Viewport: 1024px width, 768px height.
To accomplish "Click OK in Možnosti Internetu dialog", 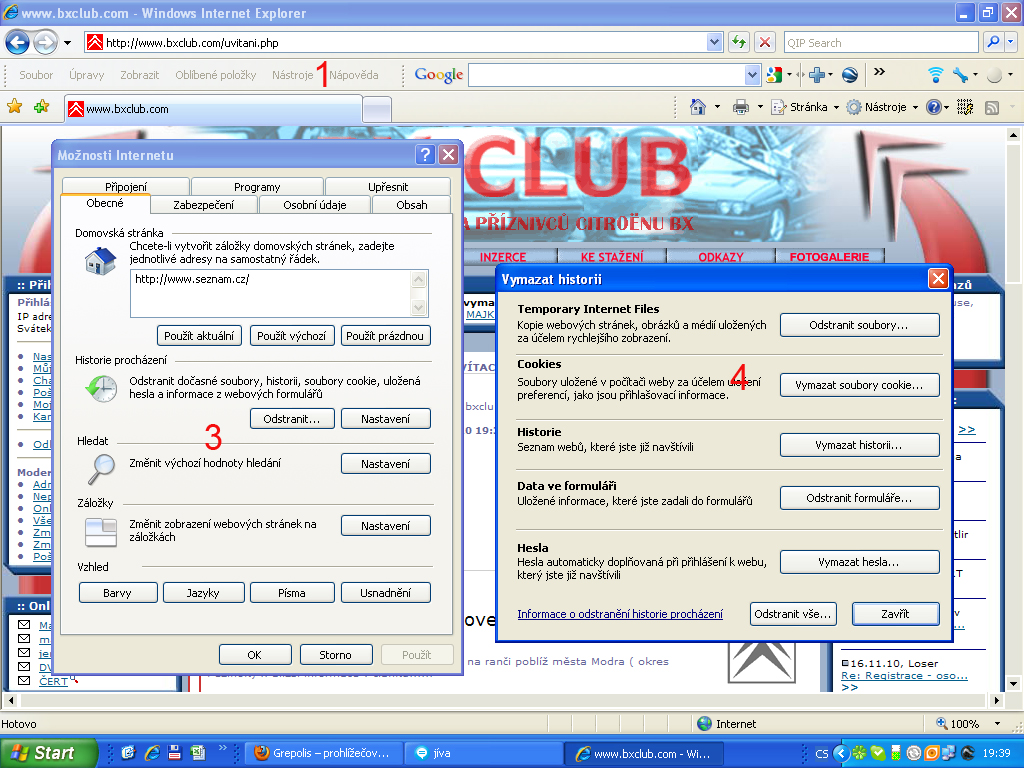I will 255,654.
